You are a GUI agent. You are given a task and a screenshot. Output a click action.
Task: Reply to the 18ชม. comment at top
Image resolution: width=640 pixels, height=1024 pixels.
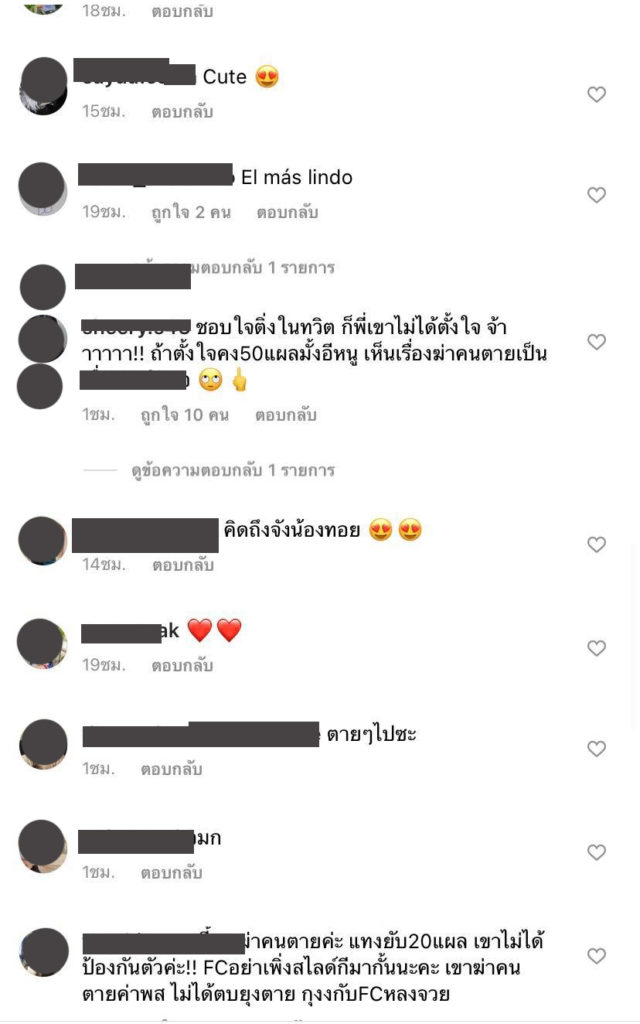tap(182, 11)
